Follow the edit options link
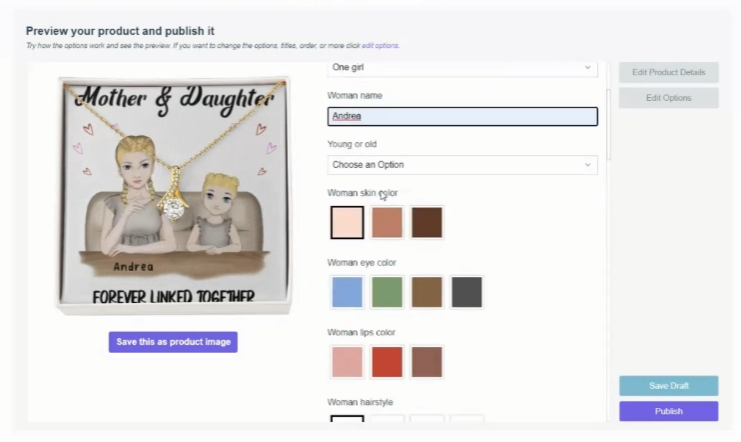The height and width of the screenshot is (442, 741). tap(380, 46)
